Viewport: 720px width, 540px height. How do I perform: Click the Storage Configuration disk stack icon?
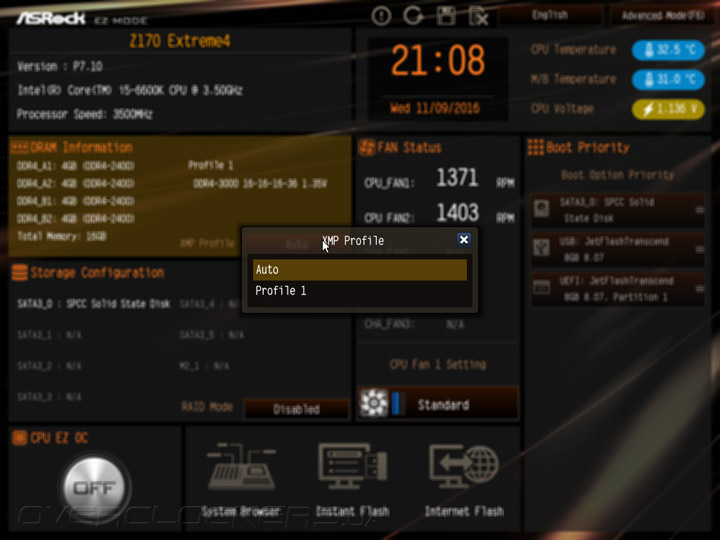(19, 272)
